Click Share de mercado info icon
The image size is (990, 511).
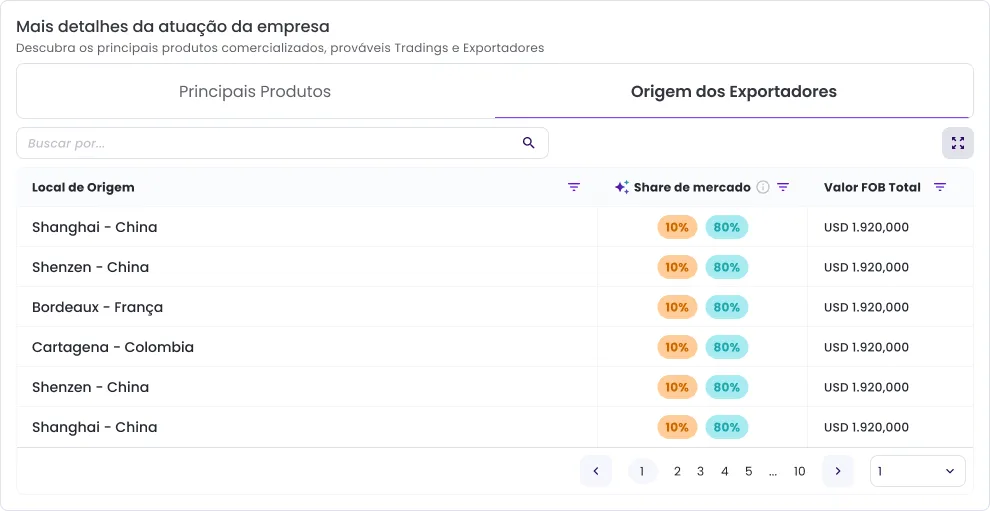point(763,187)
